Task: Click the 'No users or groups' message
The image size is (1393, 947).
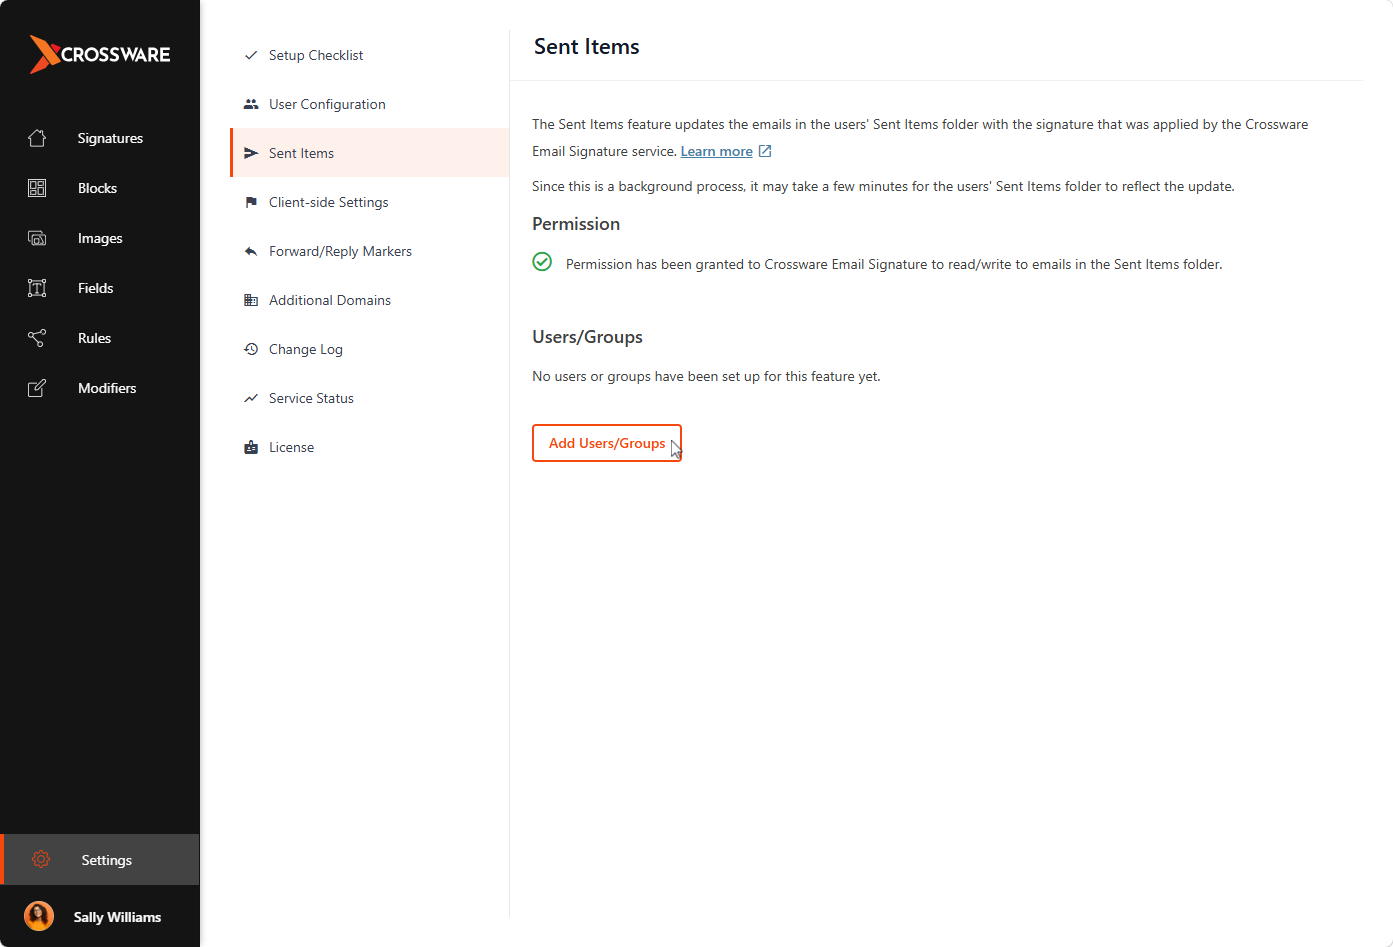Action: click(707, 376)
